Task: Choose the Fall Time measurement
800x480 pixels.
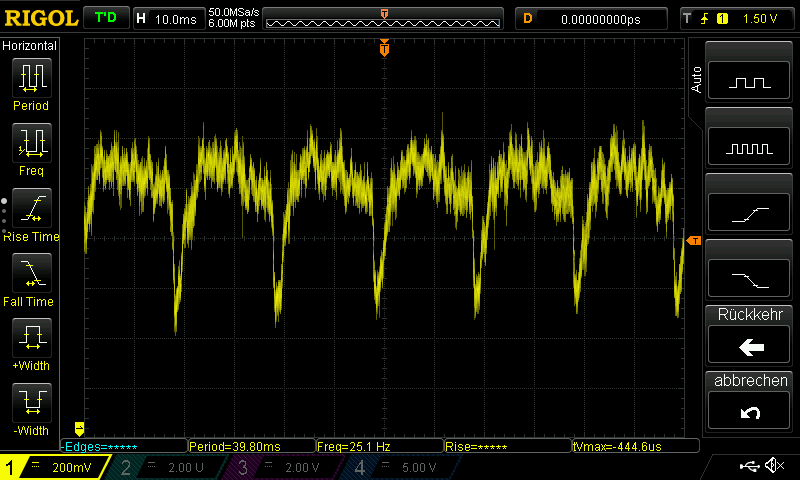Action: point(31,273)
